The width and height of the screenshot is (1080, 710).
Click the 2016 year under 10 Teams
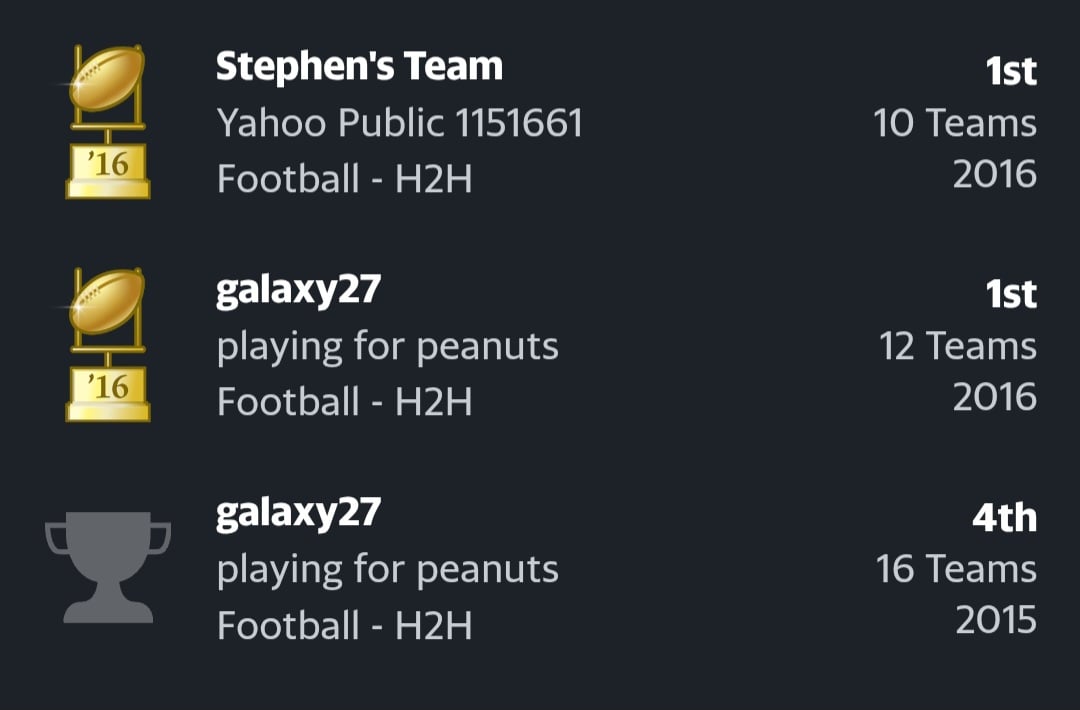(x=995, y=174)
